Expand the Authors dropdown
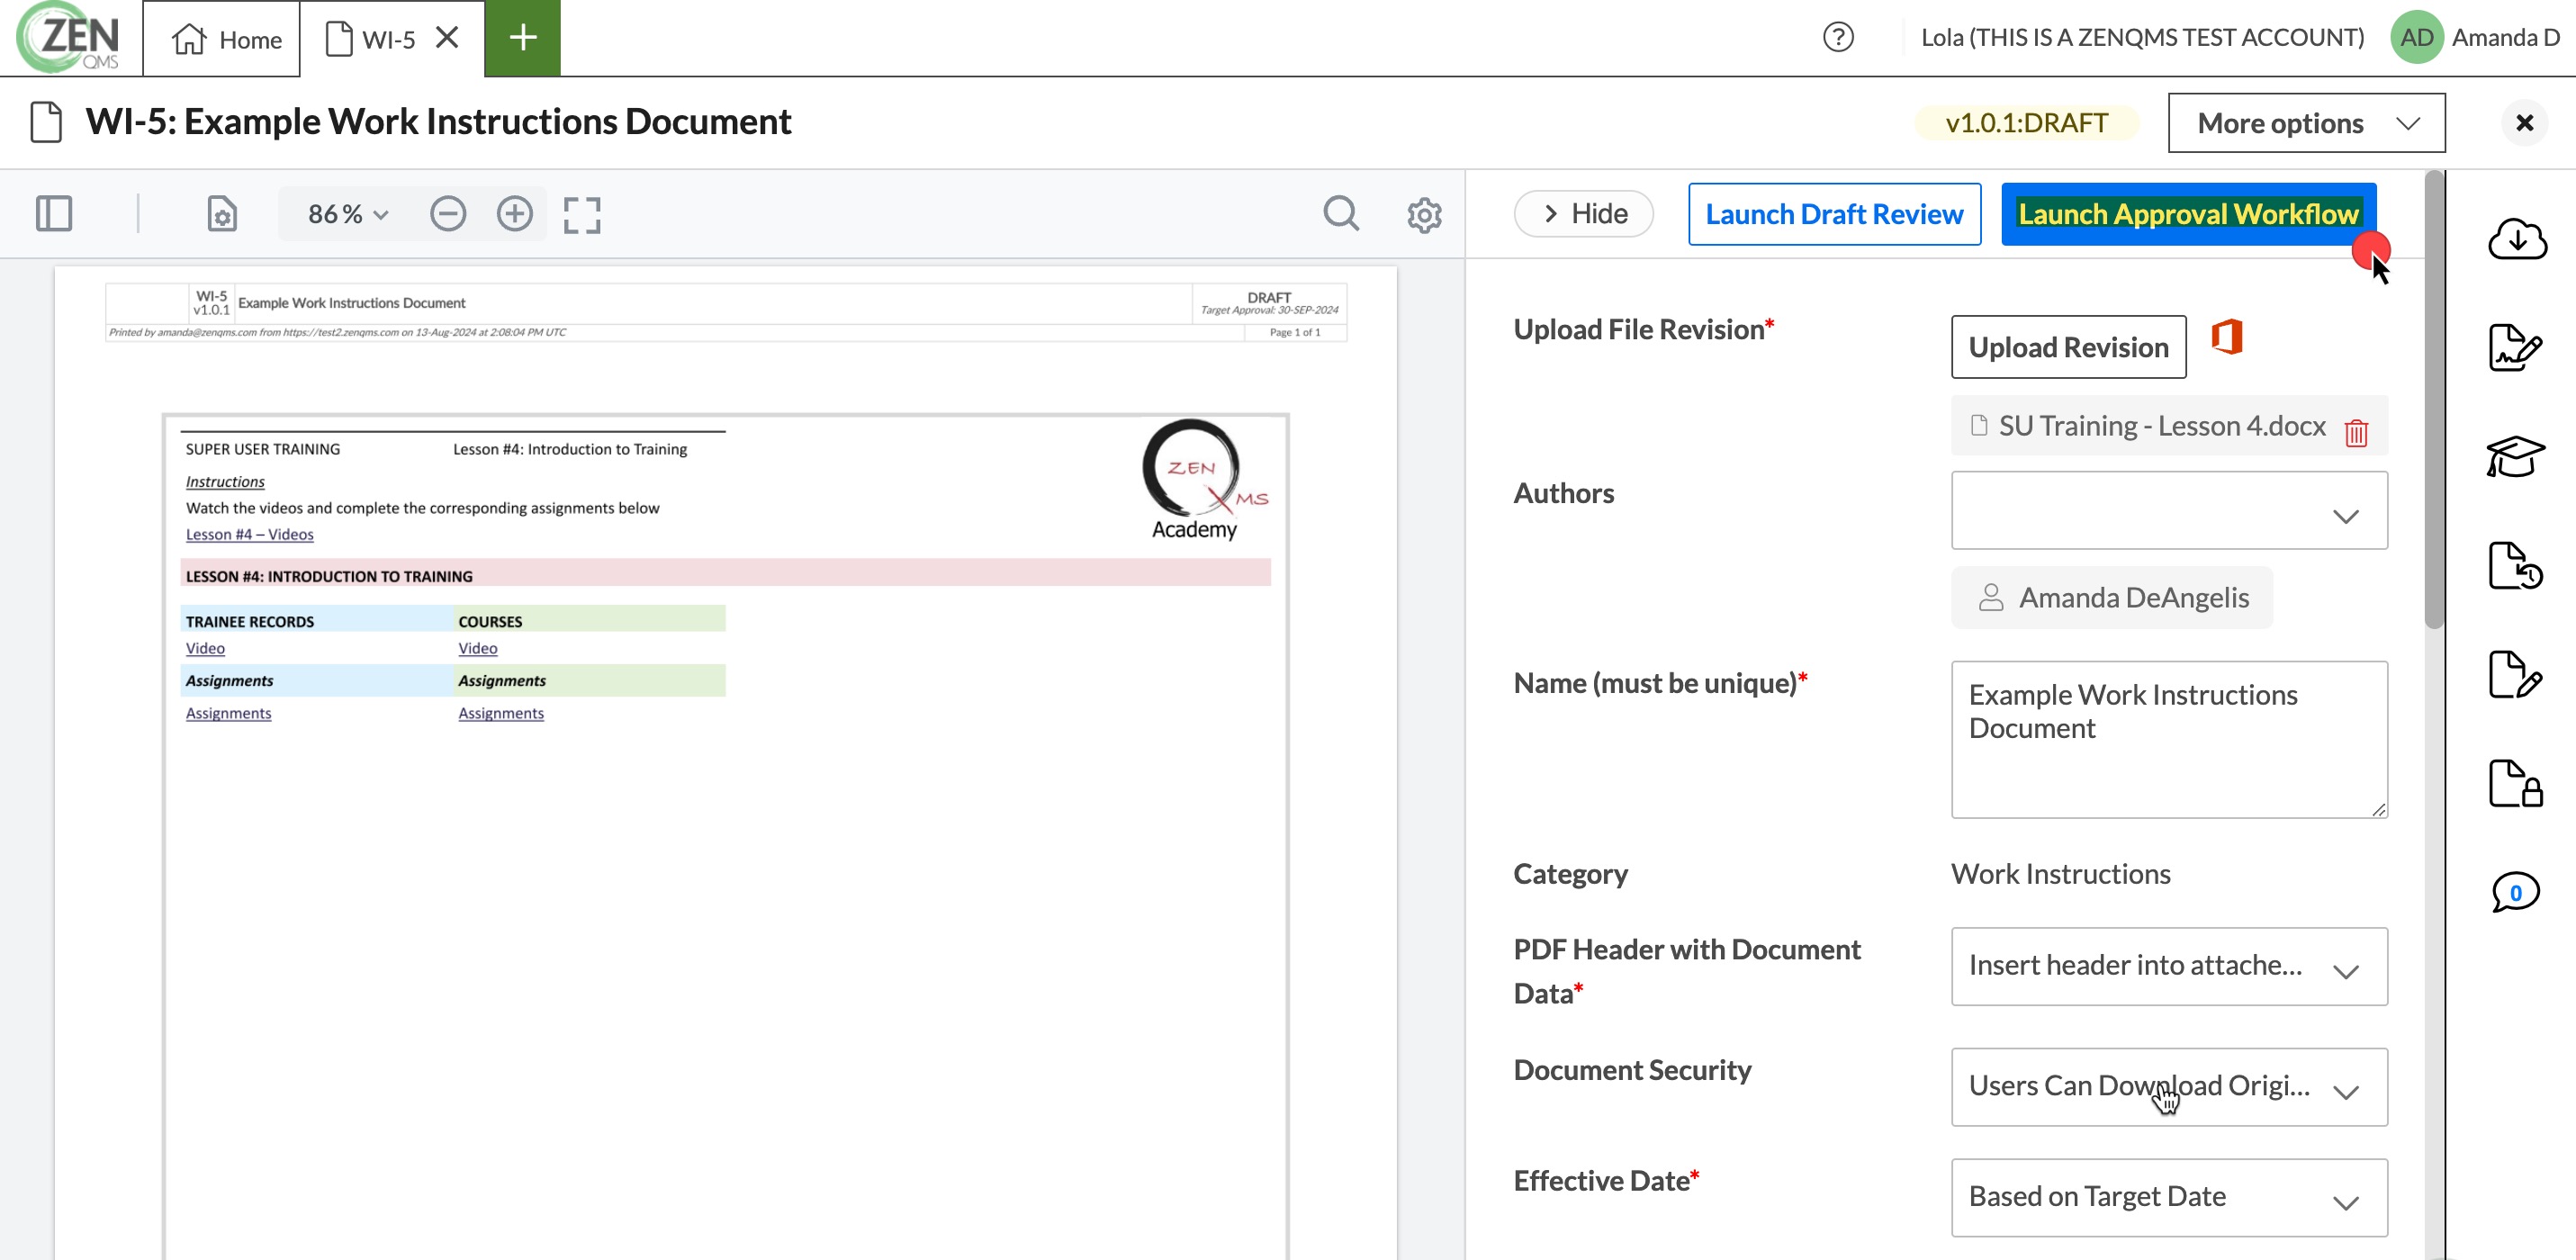 (2169, 511)
